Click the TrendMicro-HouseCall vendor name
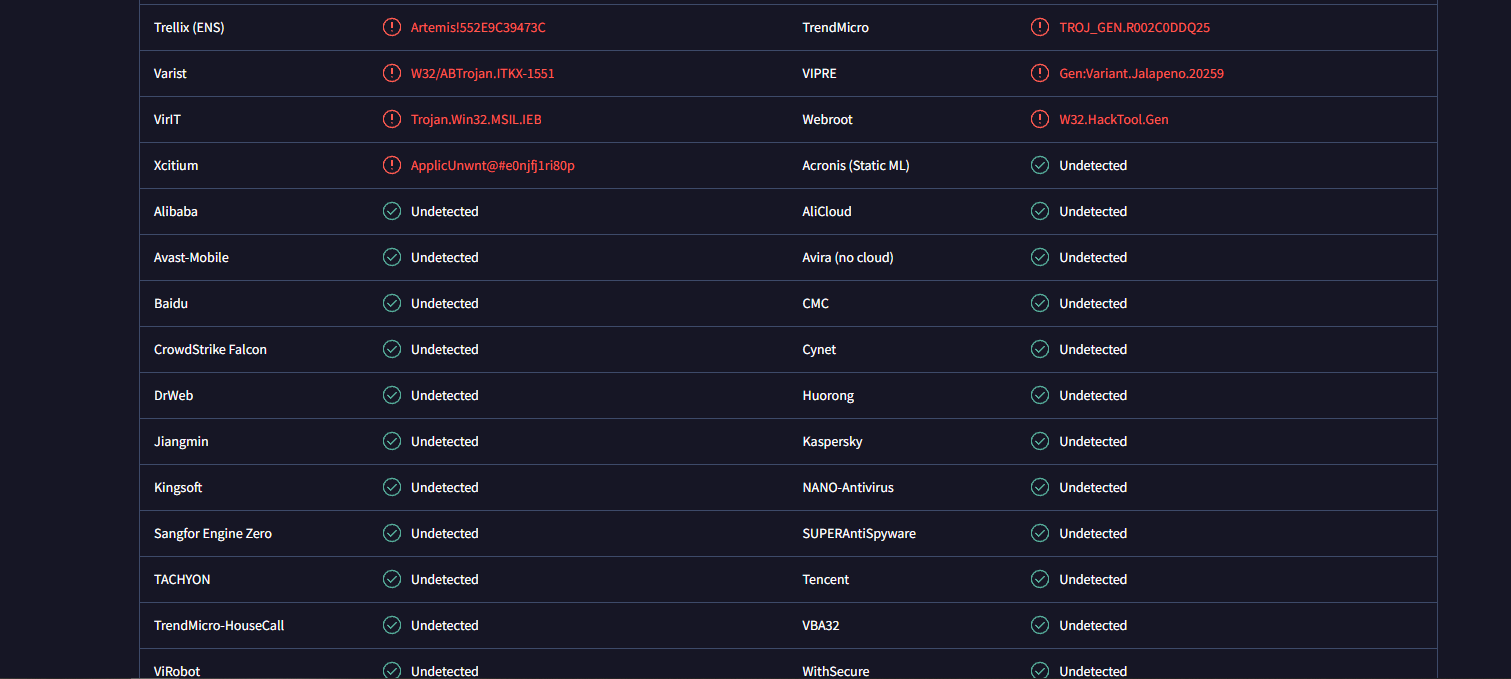1511x679 pixels. [219, 626]
